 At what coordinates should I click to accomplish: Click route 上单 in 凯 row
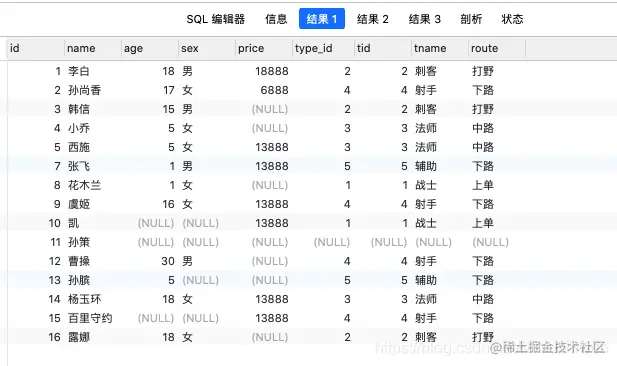click(483, 223)
